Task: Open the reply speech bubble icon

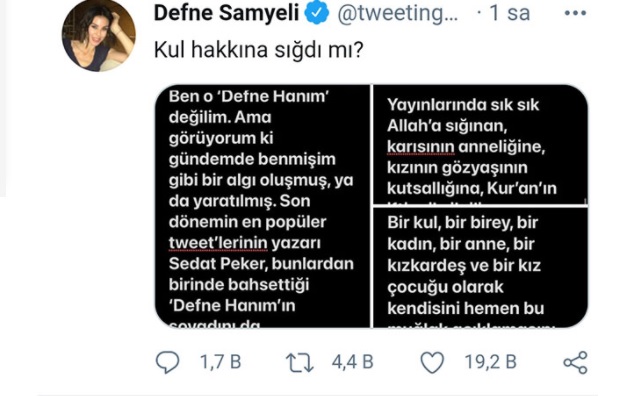Action: tap(167, 362)
